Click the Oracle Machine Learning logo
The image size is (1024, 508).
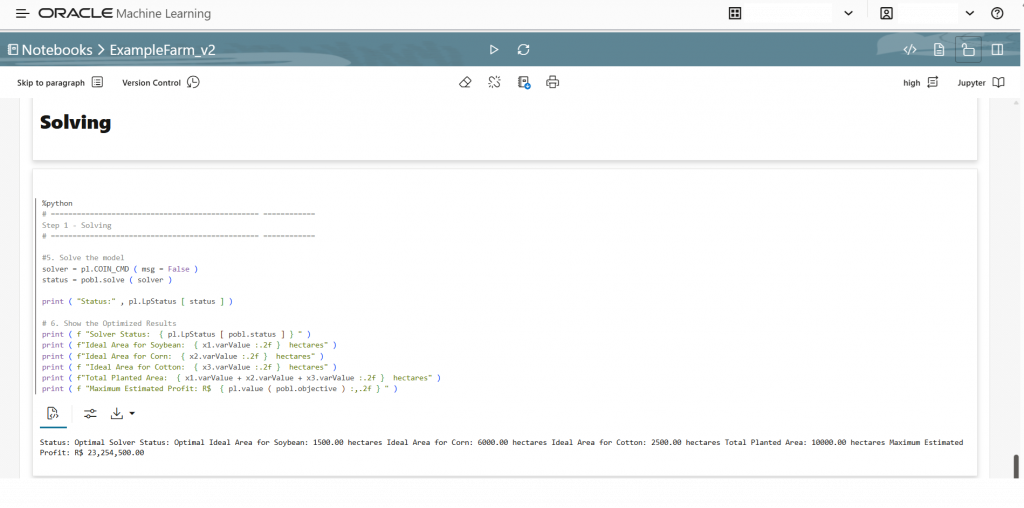pos(124,13)
